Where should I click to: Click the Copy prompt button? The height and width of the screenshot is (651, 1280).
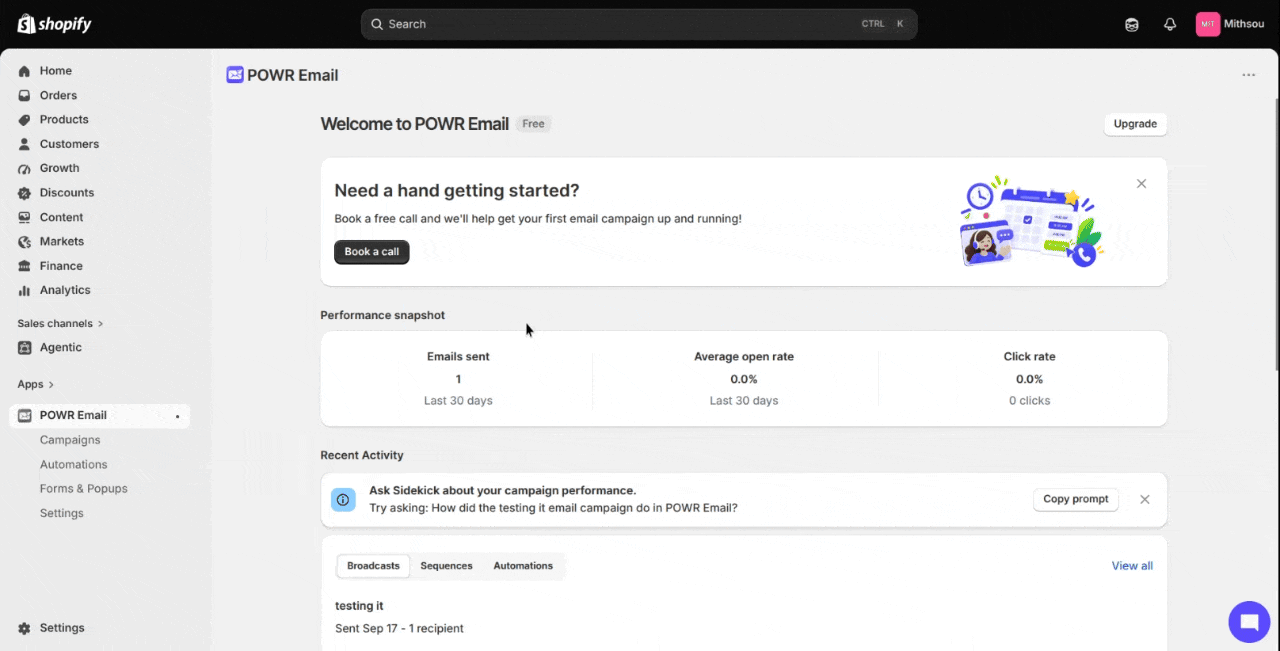point(1076,499)
